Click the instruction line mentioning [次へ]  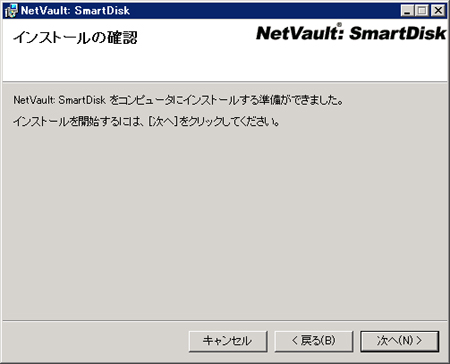click(x=146, y=121)
